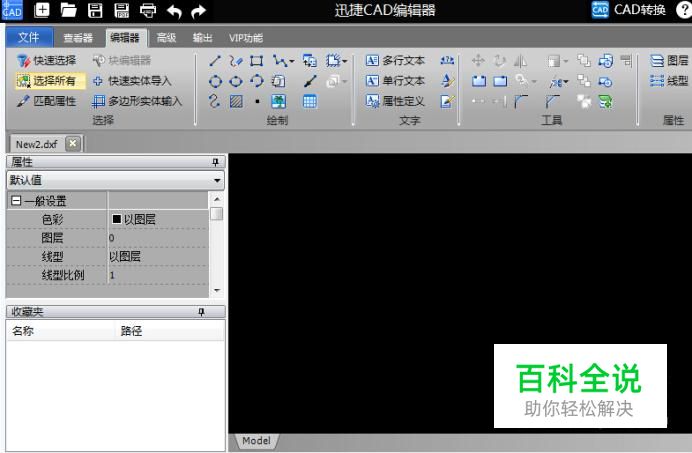The width and height of the screenshot is (692, 453).
Task: Select the Rectangle drawing tool
Action: pos(256,60)
